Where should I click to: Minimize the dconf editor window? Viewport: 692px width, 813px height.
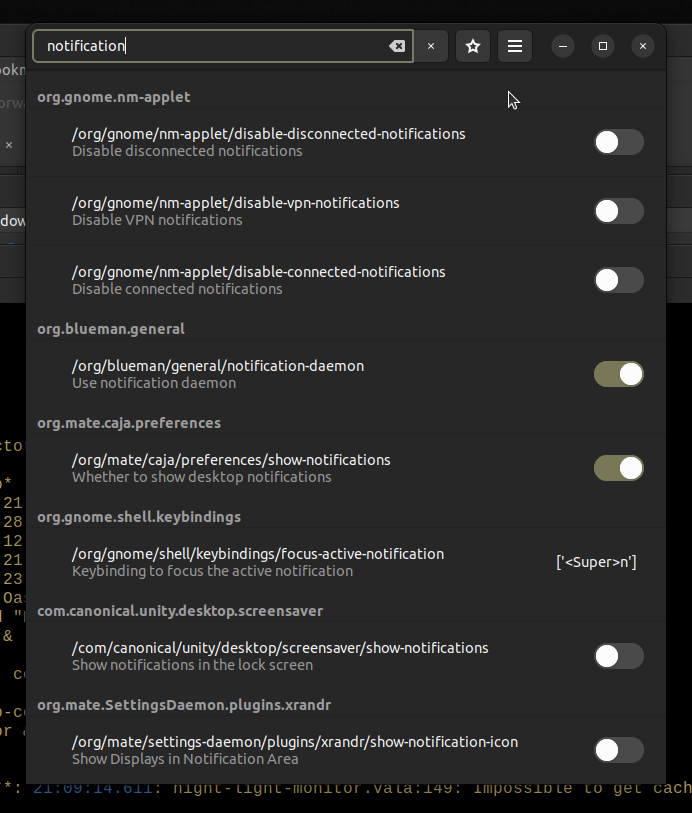click(564, 46)
